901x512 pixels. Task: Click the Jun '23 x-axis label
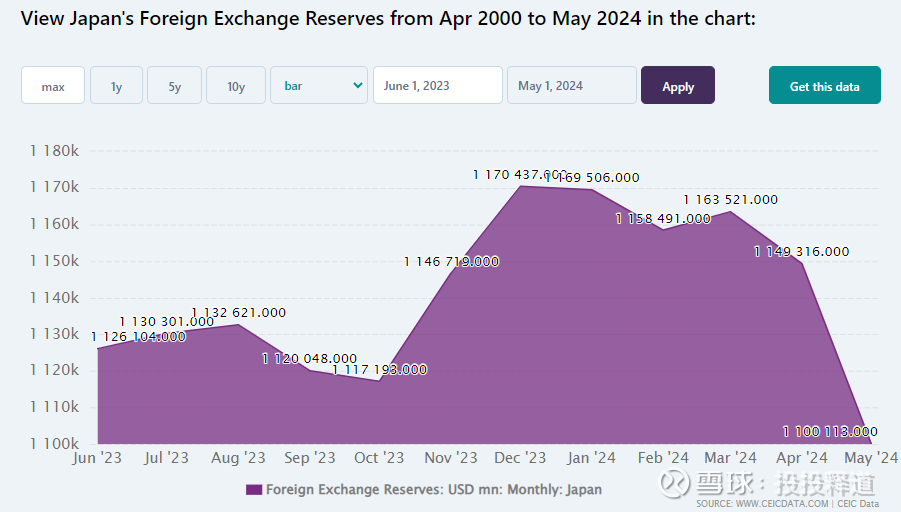[x=97, y=458]
